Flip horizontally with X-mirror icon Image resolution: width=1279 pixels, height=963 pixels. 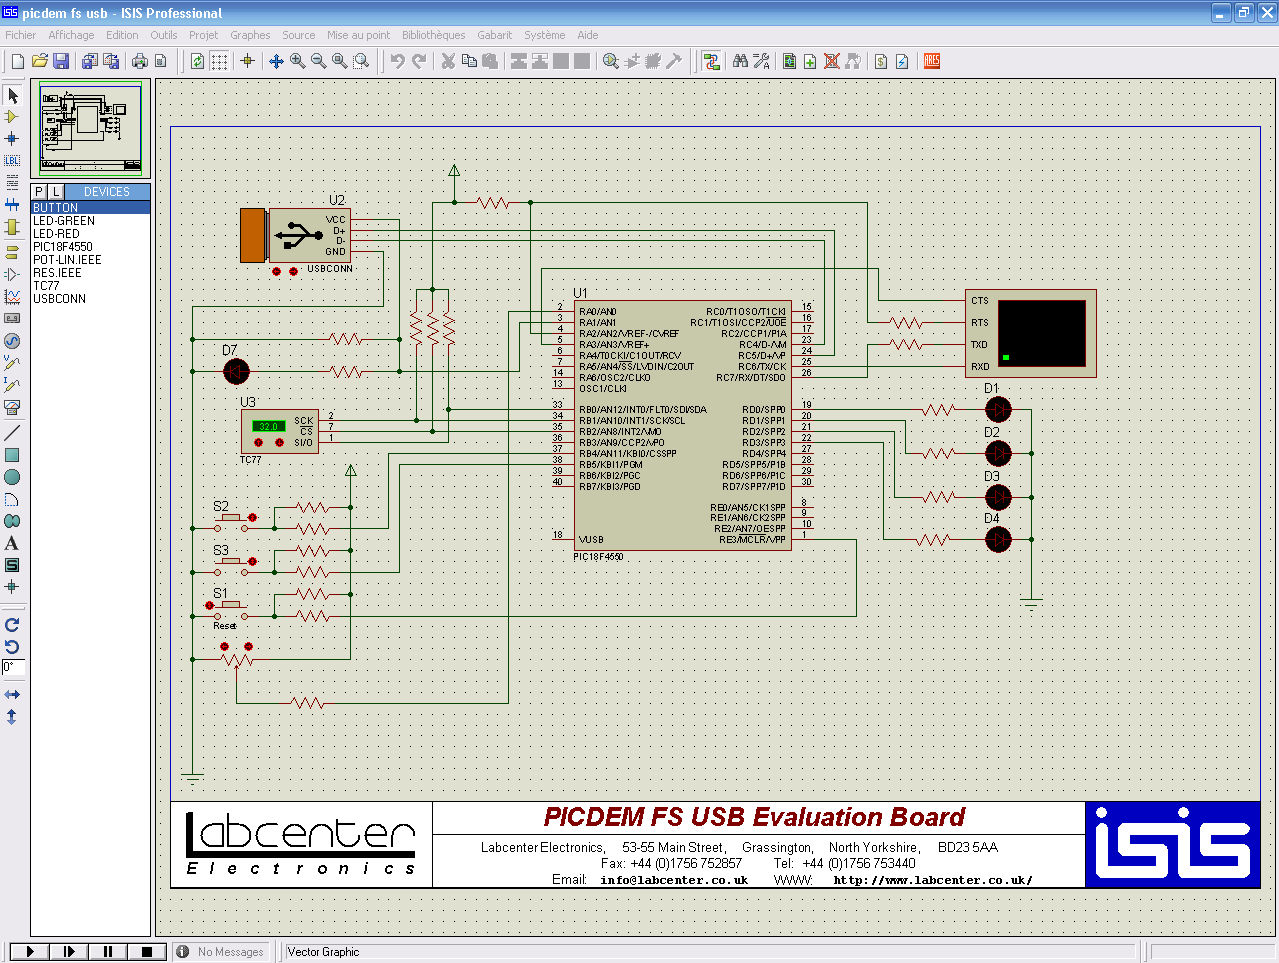(x=12, y=694)
